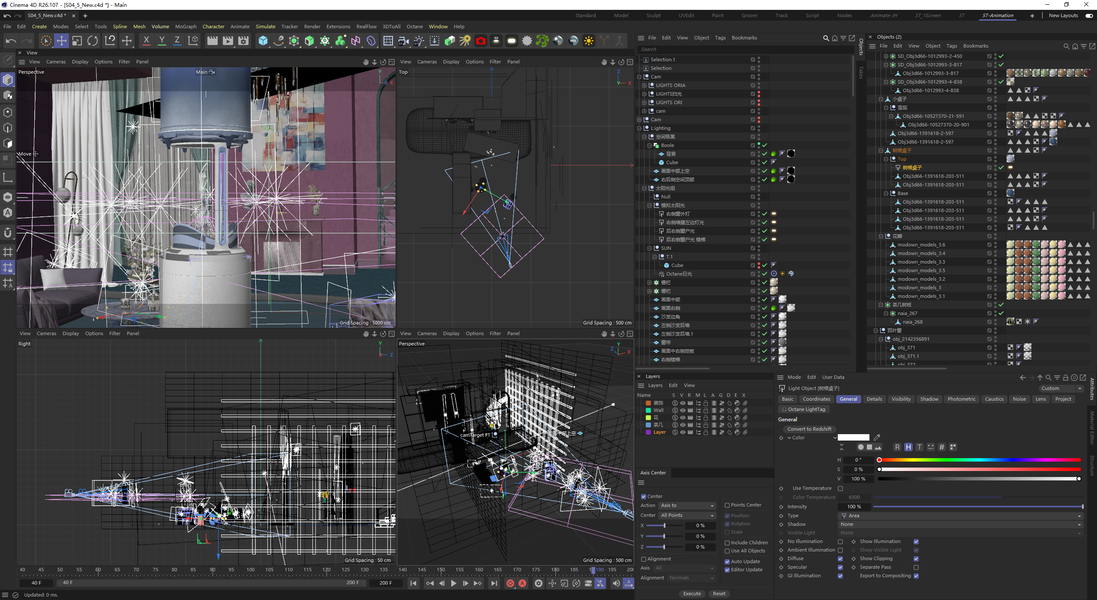1097x600 pixels.
Task: Click the Undo arrow in the toolbar
Action: click(x=10, y=41)
